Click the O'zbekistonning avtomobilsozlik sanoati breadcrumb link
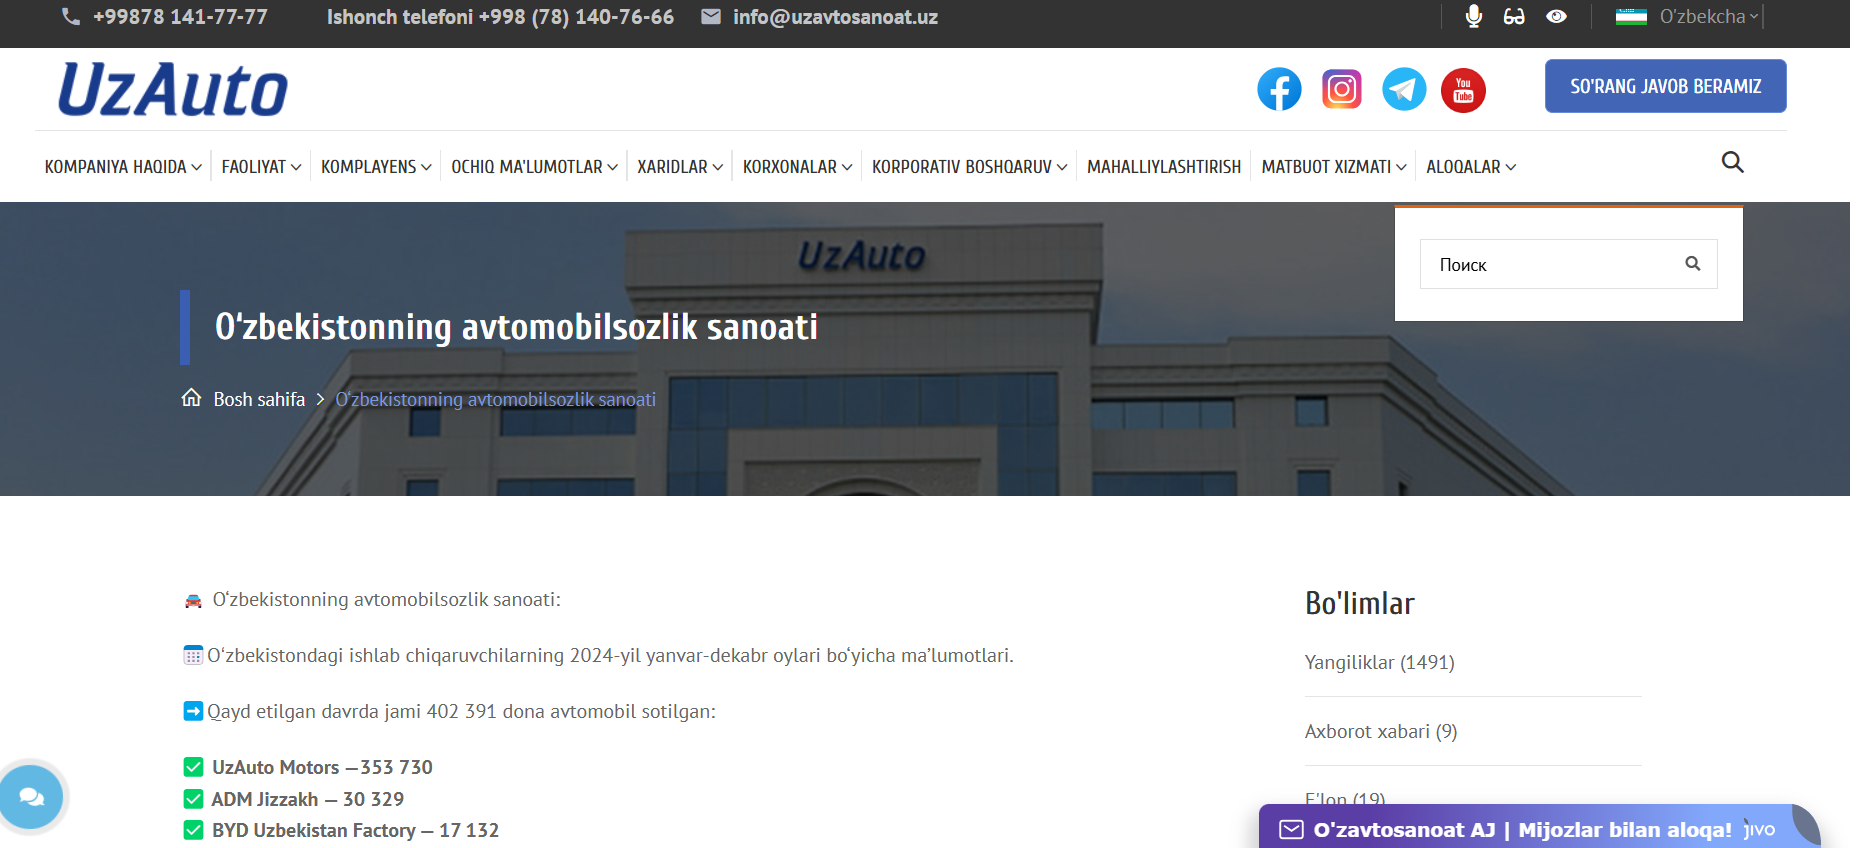 pyautogui.click(x=496, y=399)
